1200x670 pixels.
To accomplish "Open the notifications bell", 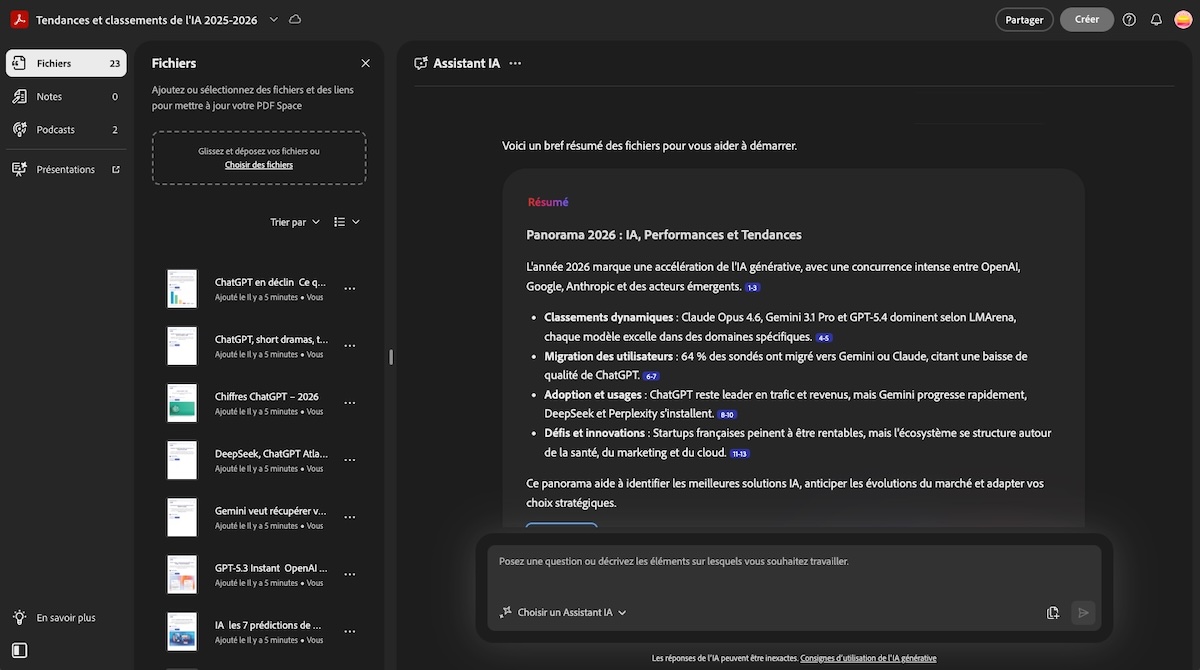I will click(1156, 20).
